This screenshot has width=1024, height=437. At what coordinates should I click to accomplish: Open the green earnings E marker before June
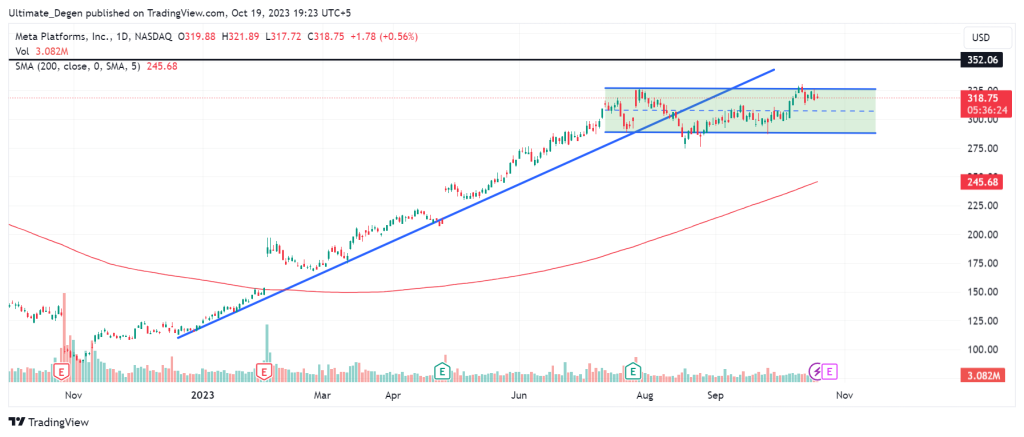pyautogui.click(x=443, y=372)
